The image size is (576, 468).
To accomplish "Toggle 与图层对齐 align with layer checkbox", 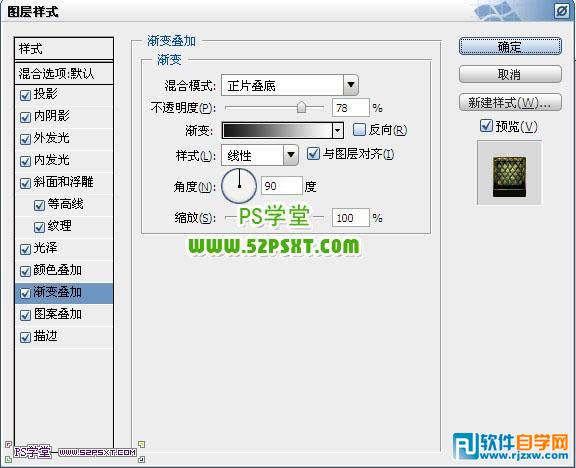I will pyautogui.click(x=313, y=153).
